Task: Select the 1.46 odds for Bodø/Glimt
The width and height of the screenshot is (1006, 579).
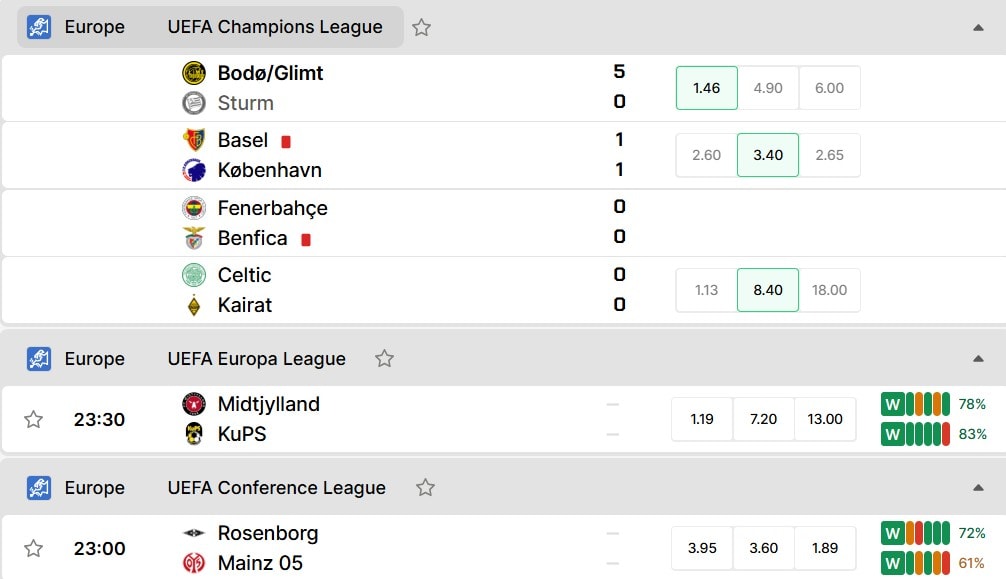Action: [706, 88]
